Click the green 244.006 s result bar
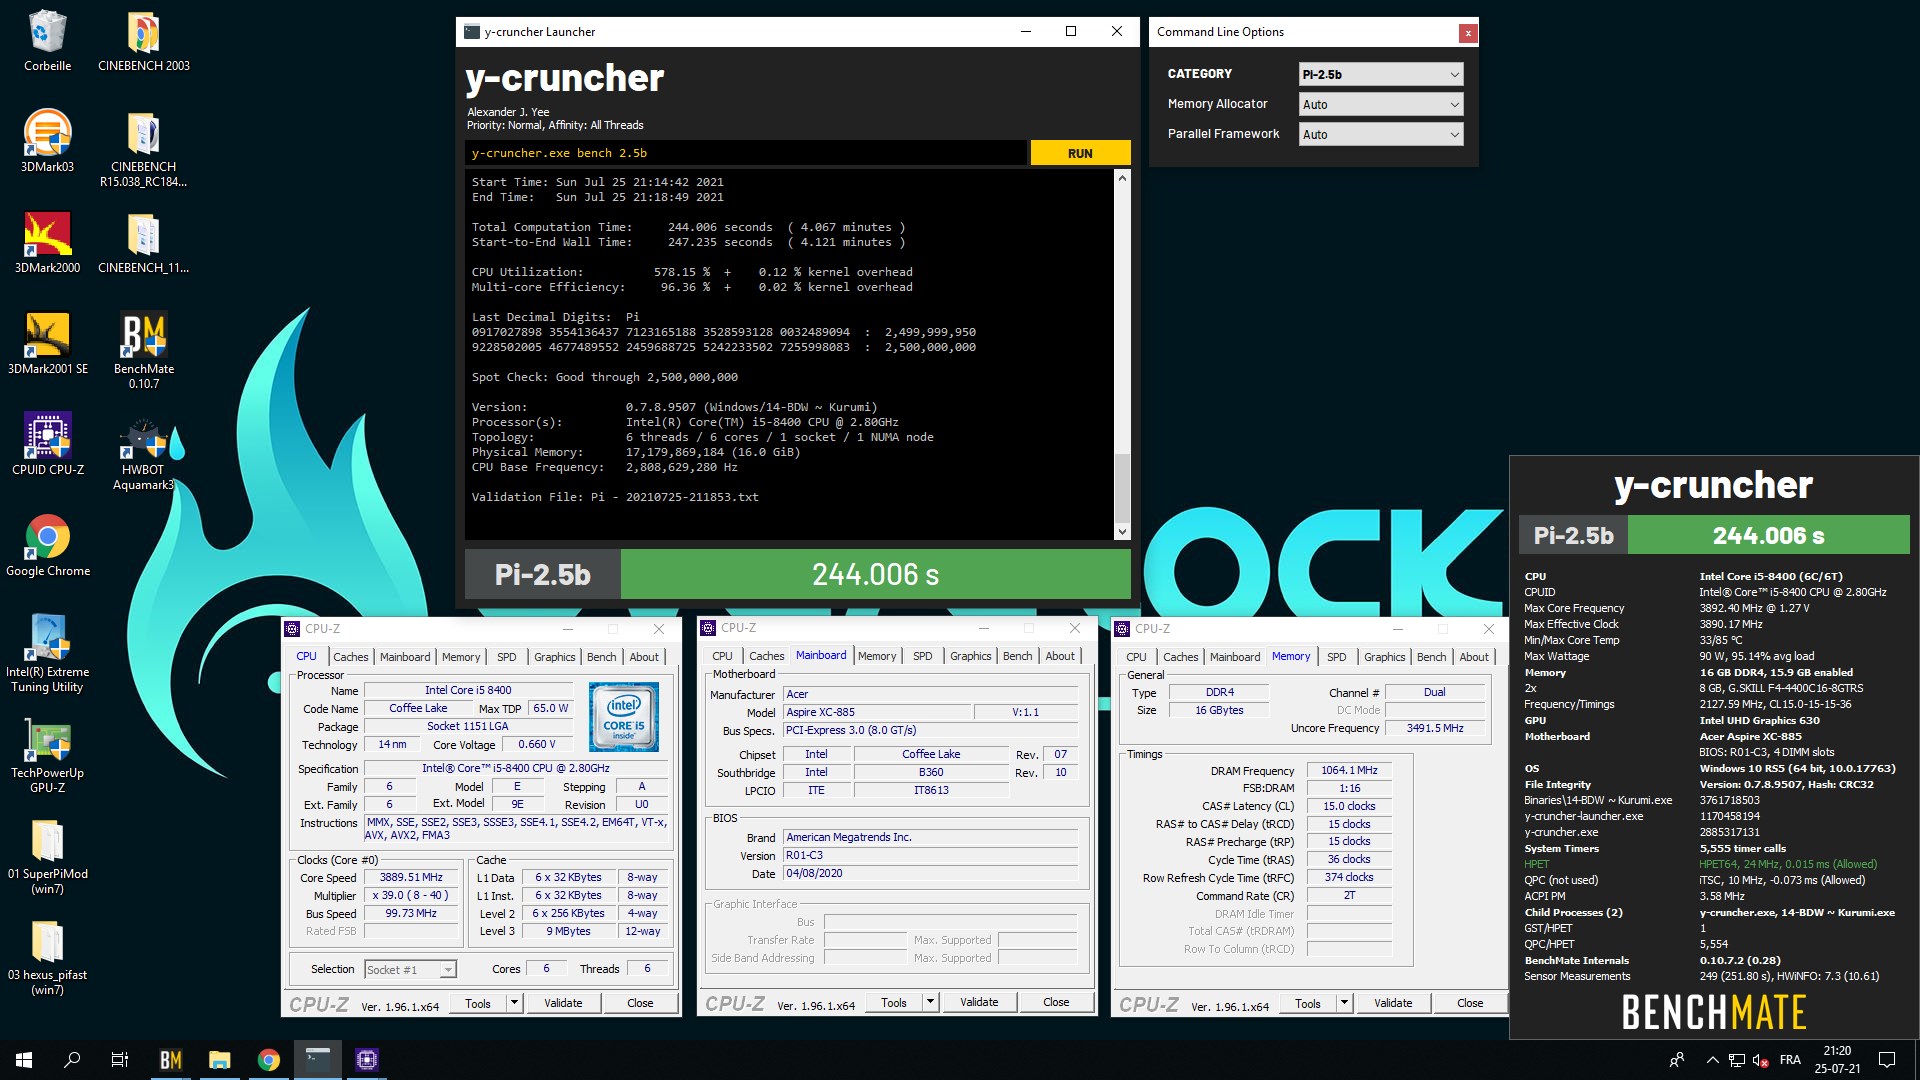 (x=875, y=575)
